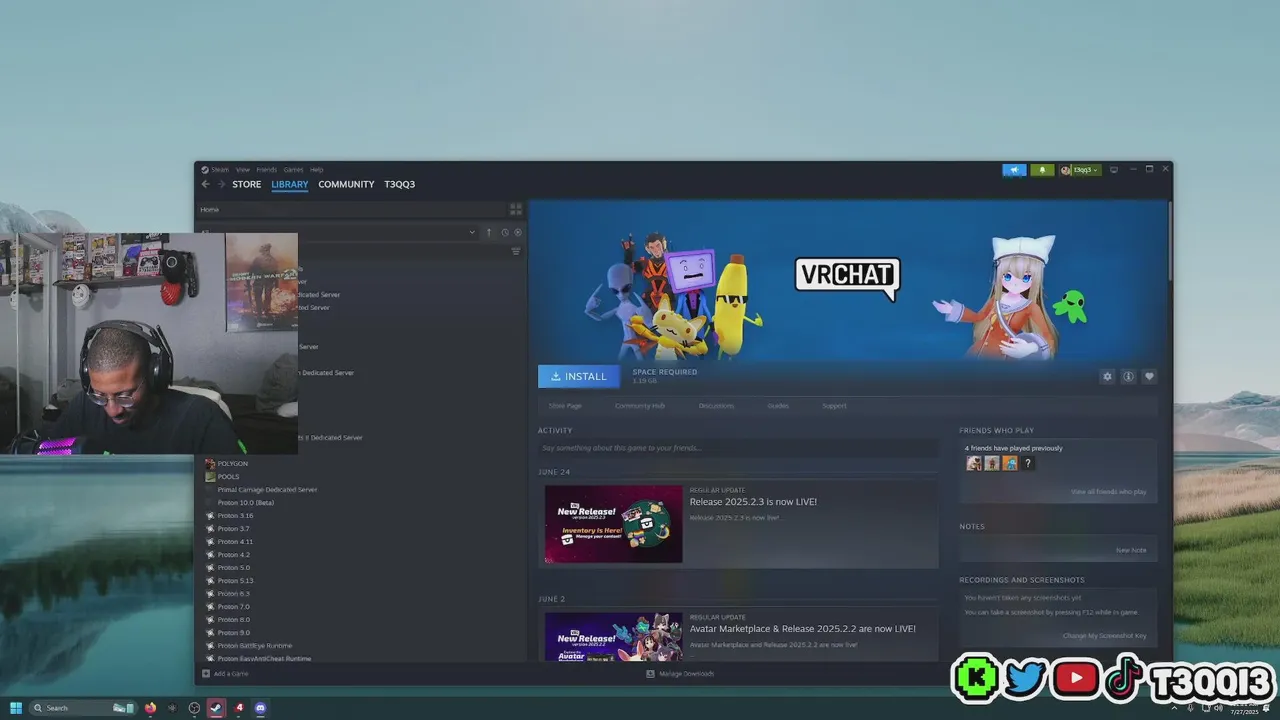
Task: Open the VRChat Discussions tab
Action: (x=716, y=406)
